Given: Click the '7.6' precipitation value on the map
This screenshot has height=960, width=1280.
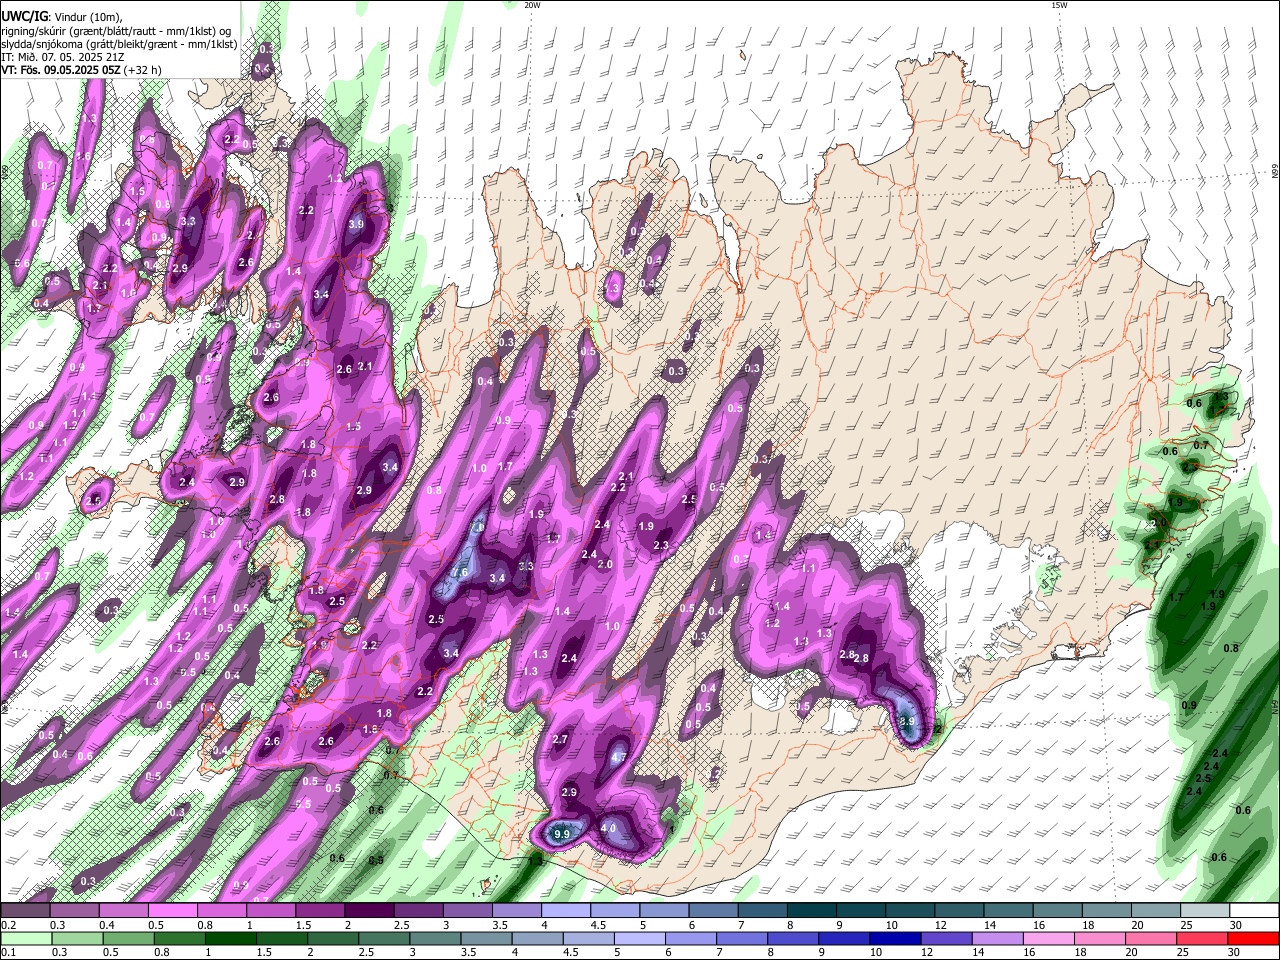Looking at the screenshot, I should coord(459,572).
